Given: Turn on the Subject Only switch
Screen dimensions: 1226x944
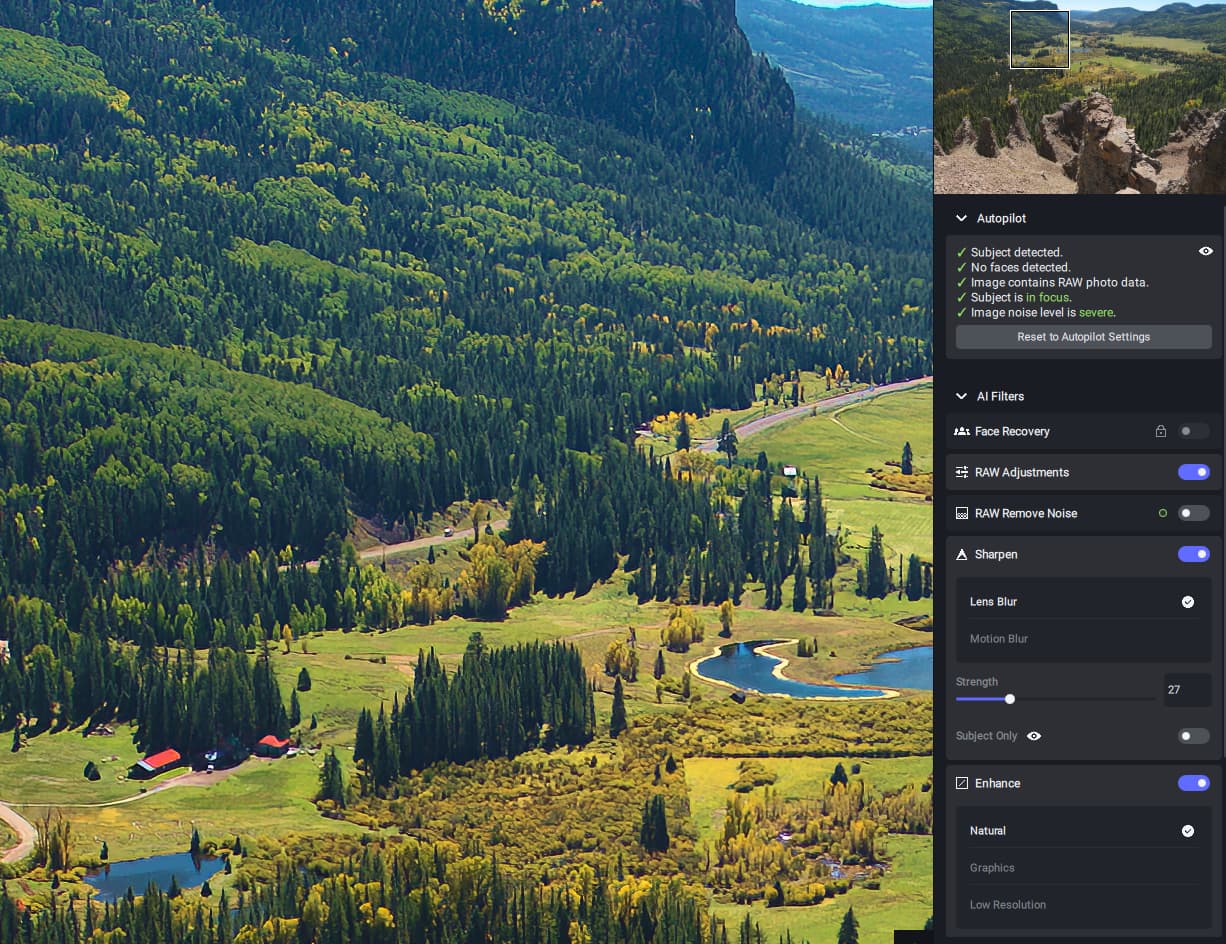Looking at the screenshot, I should coord(1193,736).
